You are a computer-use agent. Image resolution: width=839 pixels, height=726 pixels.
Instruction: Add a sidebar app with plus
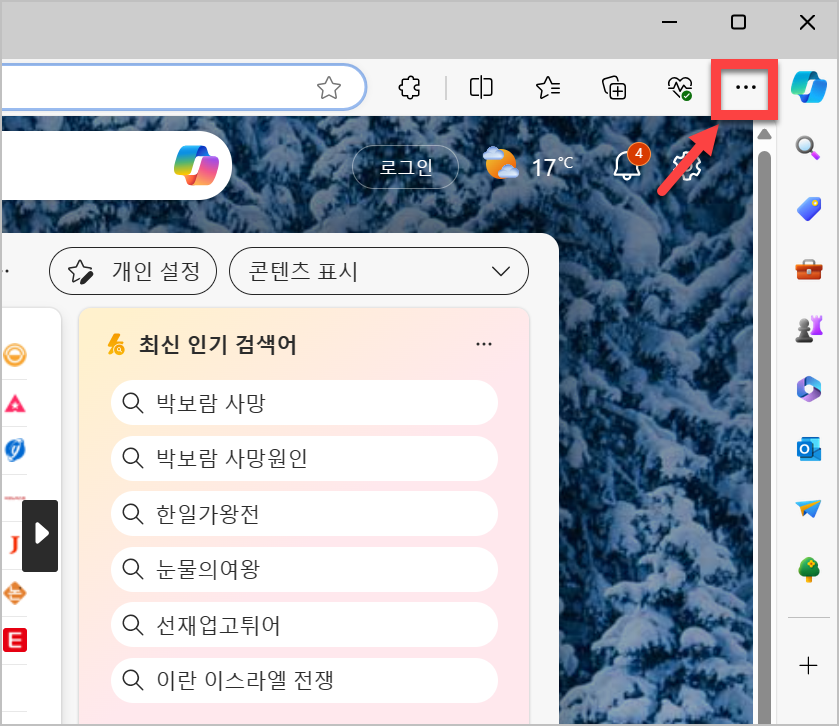[808, 666]
